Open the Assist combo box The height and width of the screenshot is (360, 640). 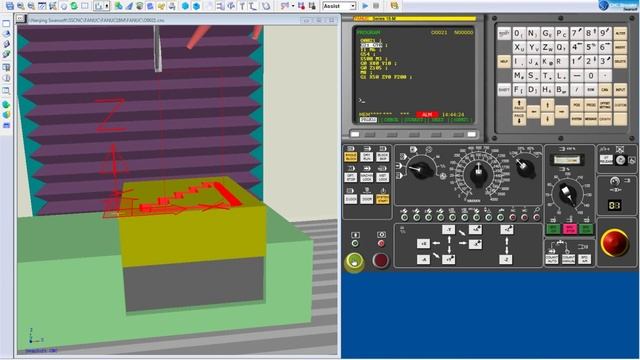click(x=339, y=6)
